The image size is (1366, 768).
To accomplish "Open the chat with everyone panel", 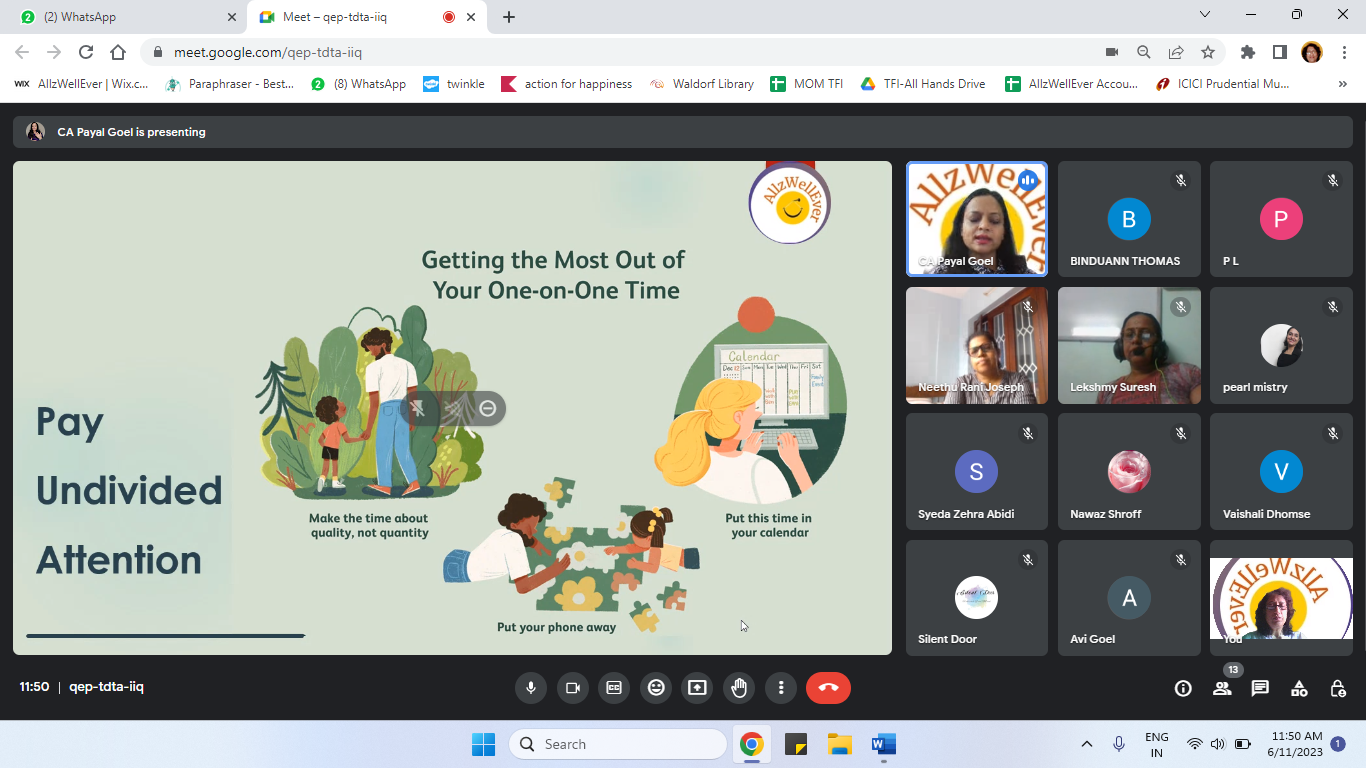I will click(x=1260, y=688).
